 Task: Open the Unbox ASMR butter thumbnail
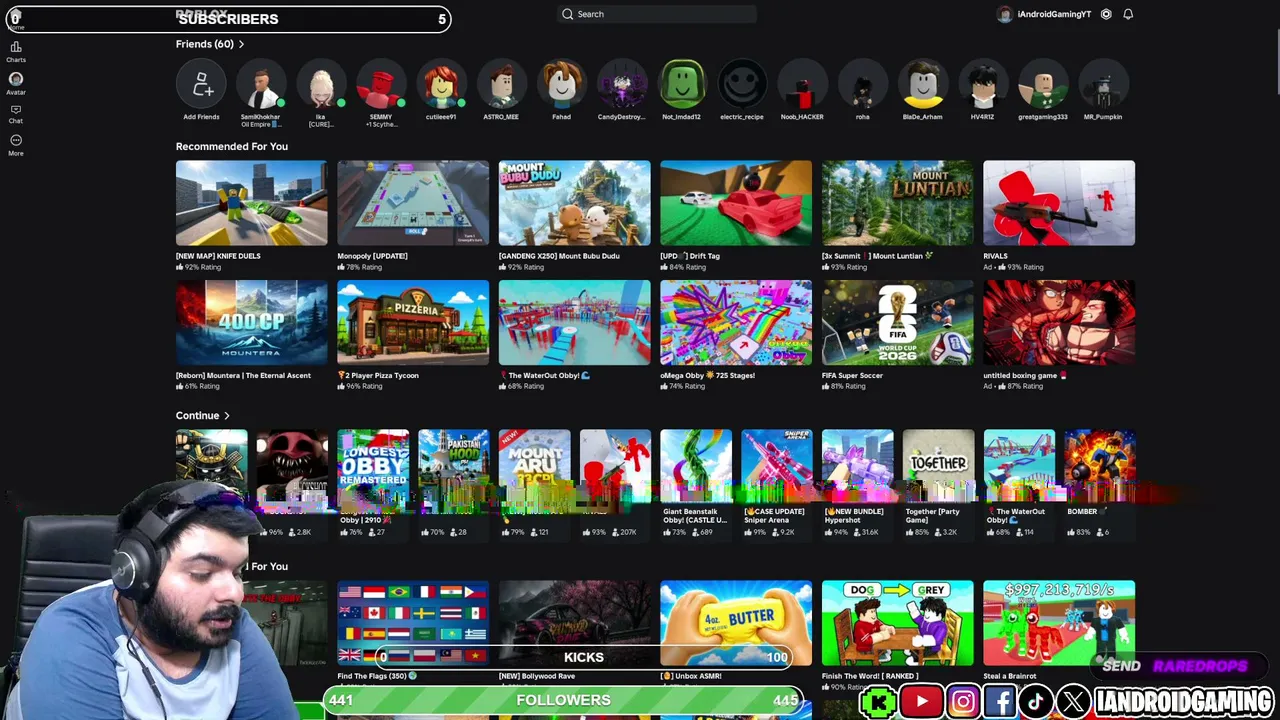tap(736, 623)
